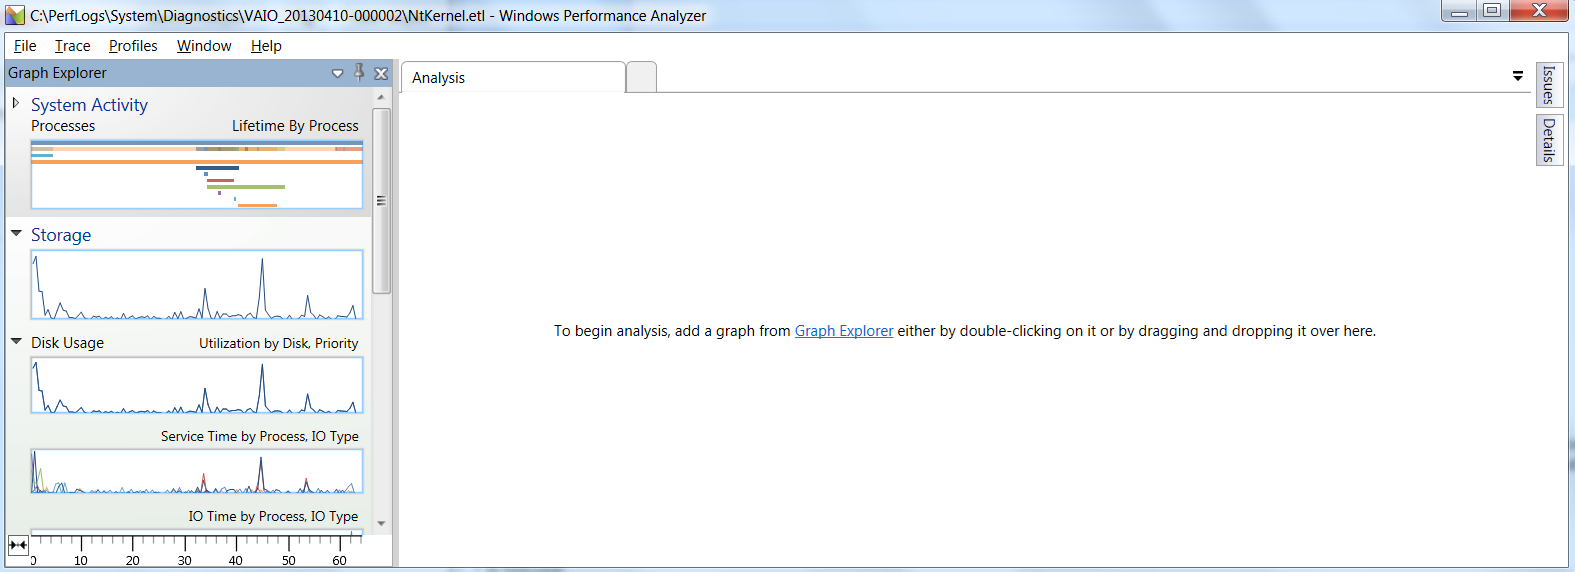Click IO Time by Process, IO Type label
Screen dimensions: 1575x572
tap(273, 516)
